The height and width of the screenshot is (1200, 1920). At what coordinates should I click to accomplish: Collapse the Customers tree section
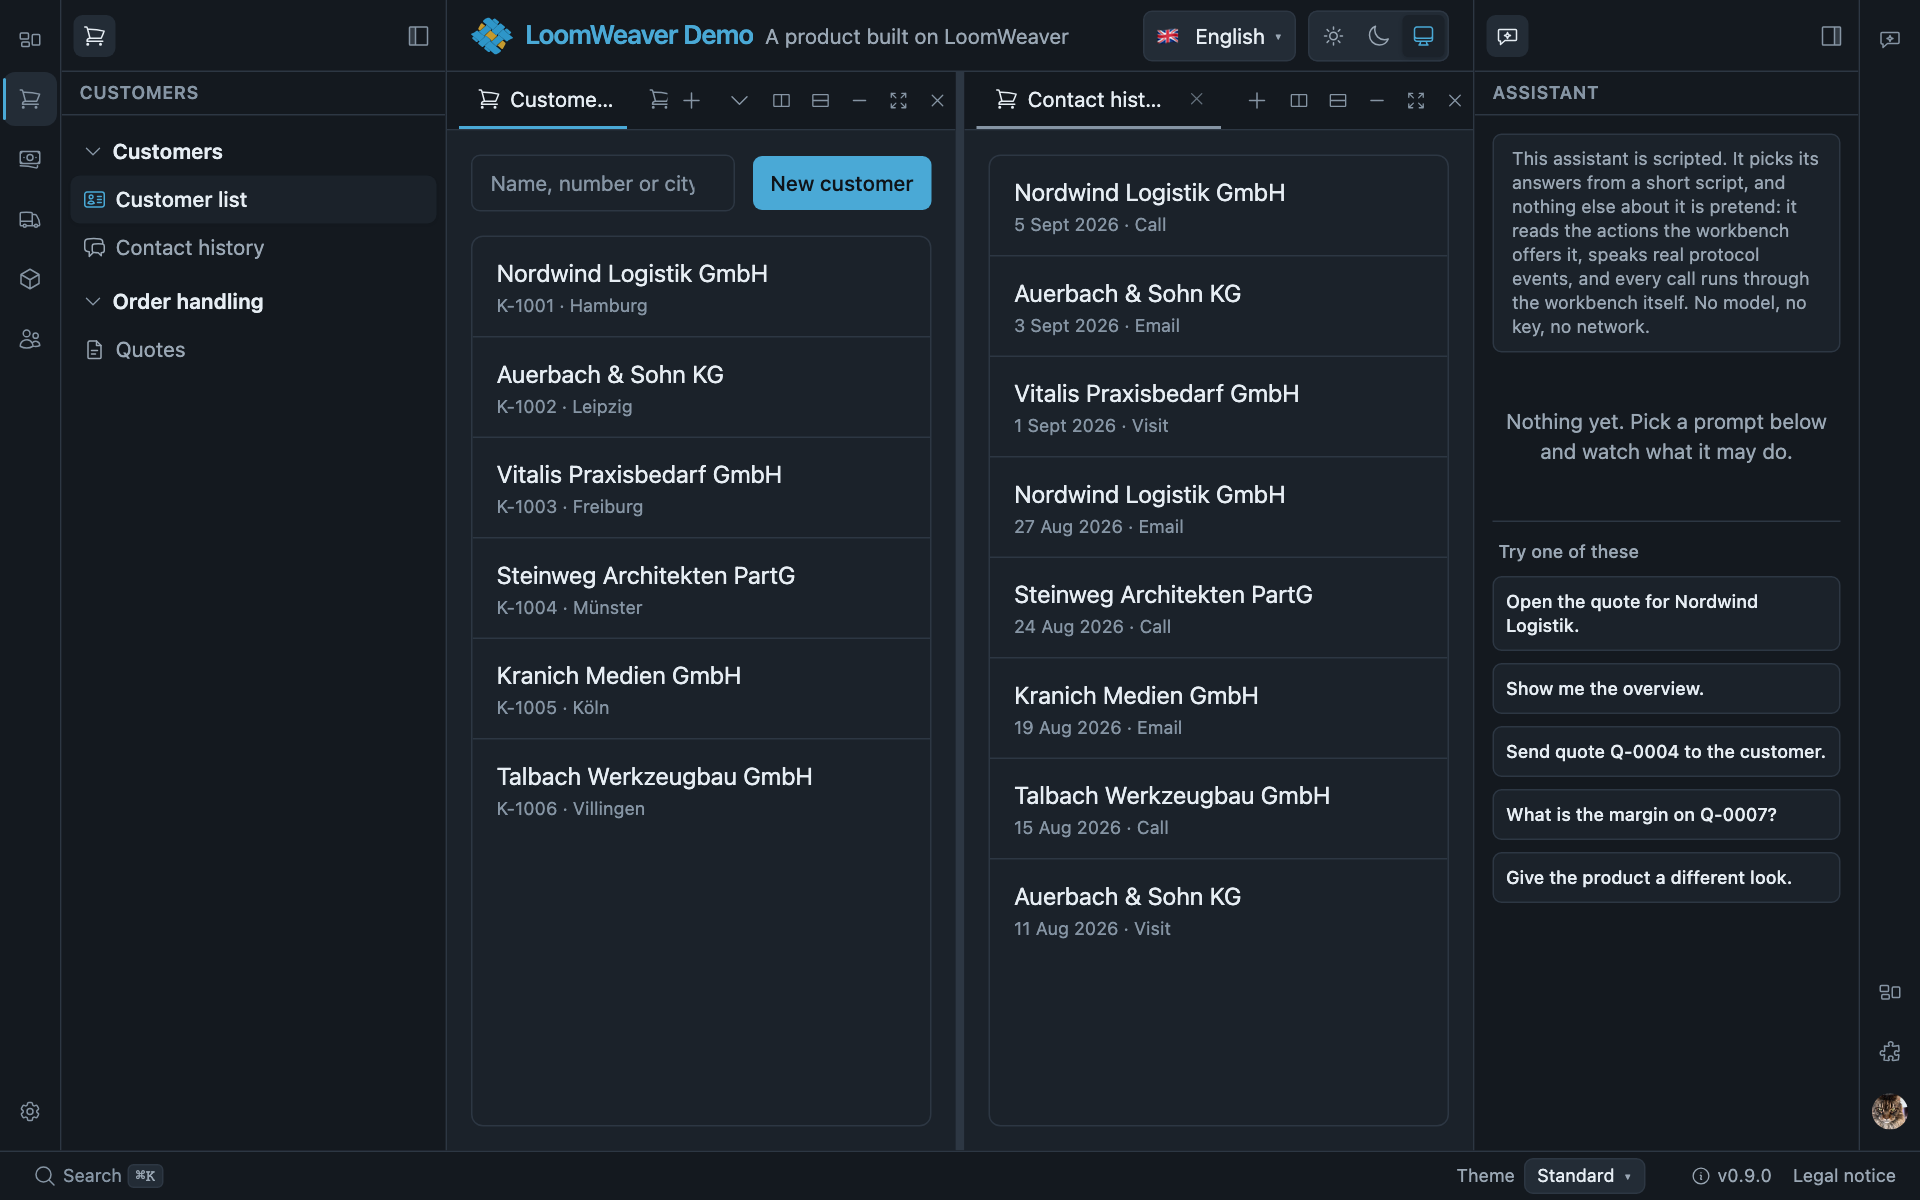[93, 151]
